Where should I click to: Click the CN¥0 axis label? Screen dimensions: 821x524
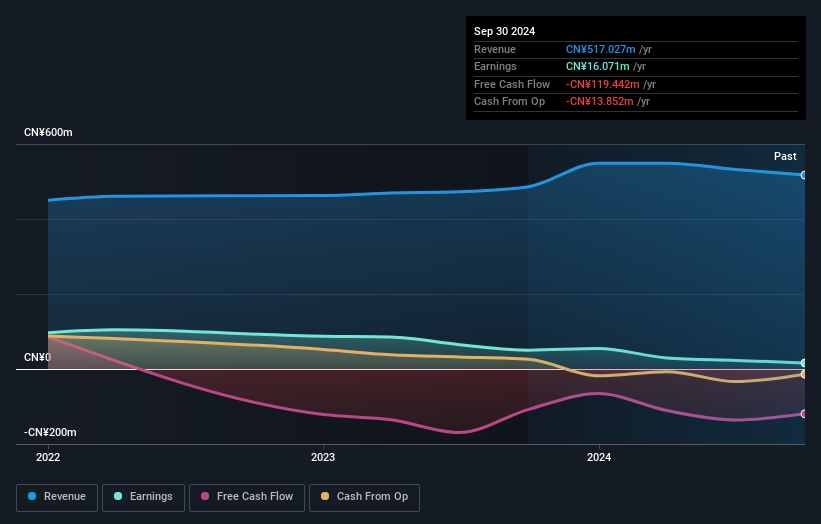[x=37, y=357]
